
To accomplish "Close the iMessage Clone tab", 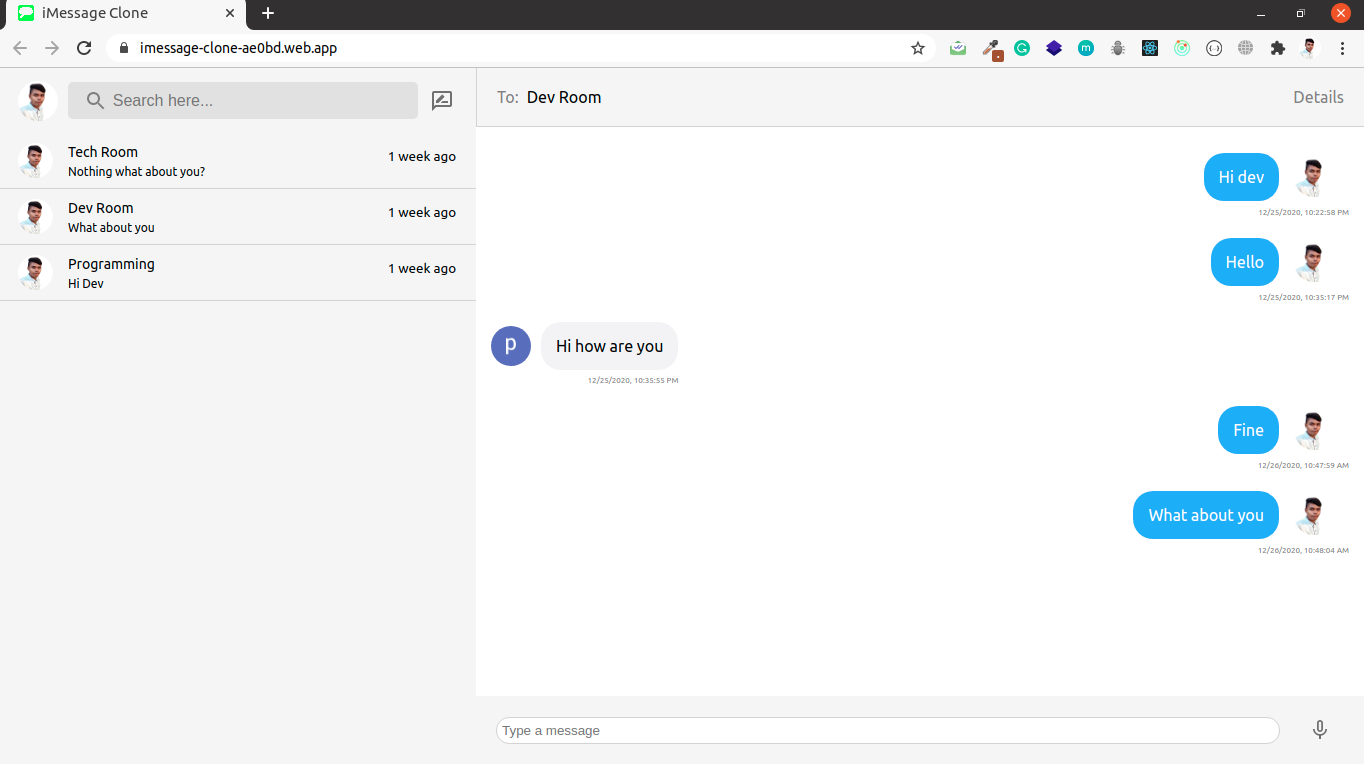I will point(230,13).
